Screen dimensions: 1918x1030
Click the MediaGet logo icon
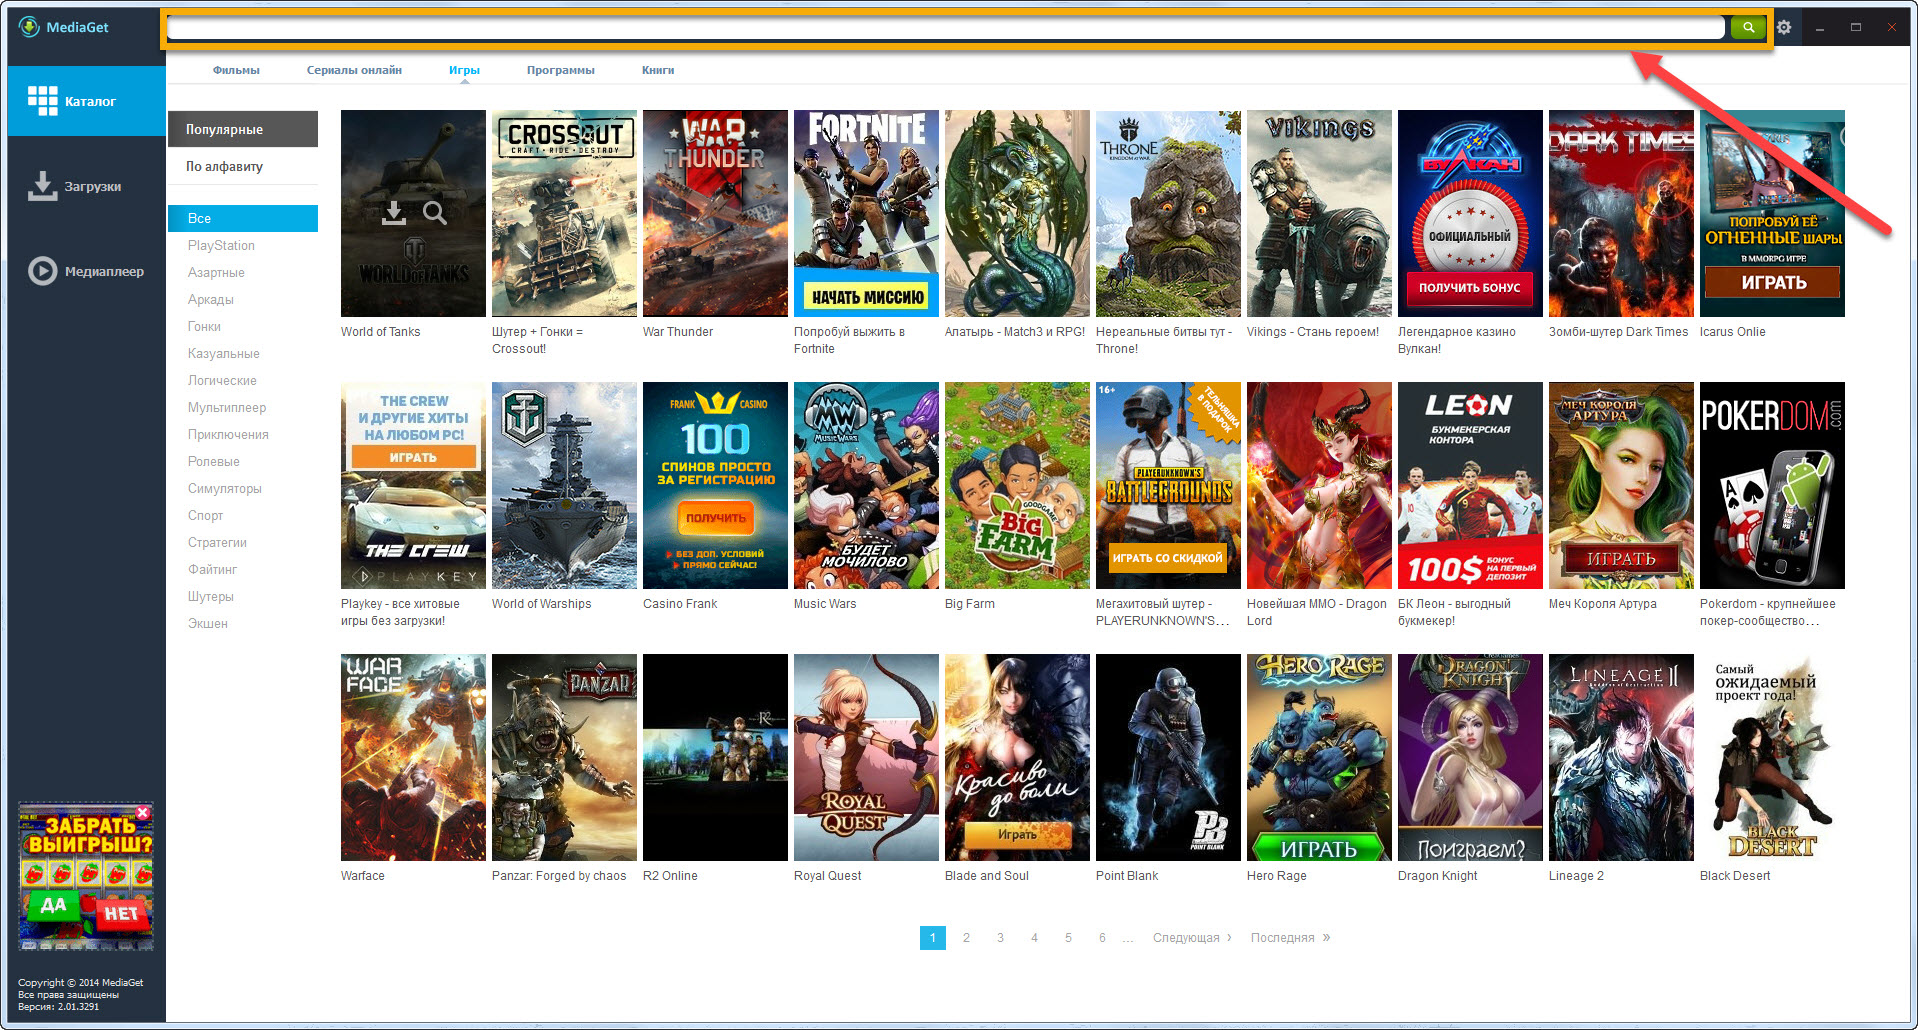(29, 27)
